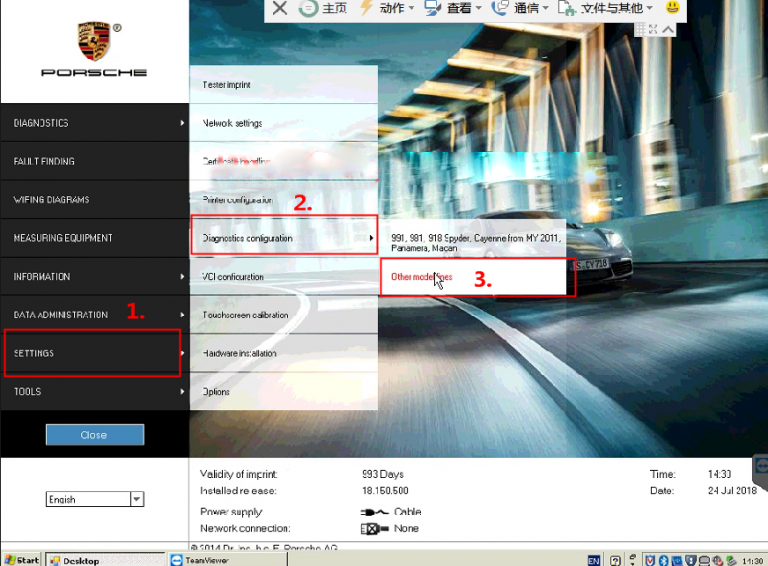Open VCI configuration entry
The height and width of the screenshot is (566, 768).
pyautogui.click(x=284, y=276)
